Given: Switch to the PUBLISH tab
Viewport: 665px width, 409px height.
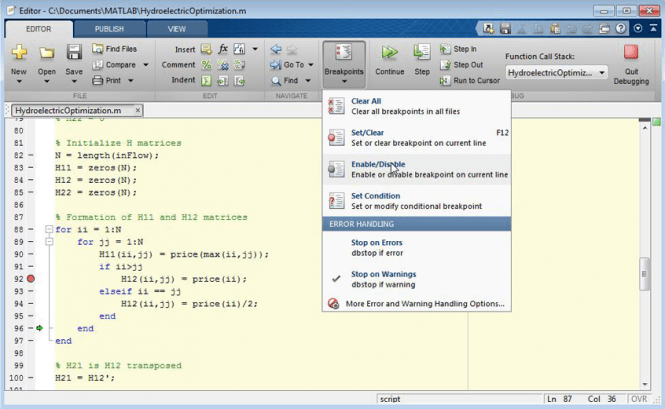Looking at the screenshot, I should click(x=109, y=29).
